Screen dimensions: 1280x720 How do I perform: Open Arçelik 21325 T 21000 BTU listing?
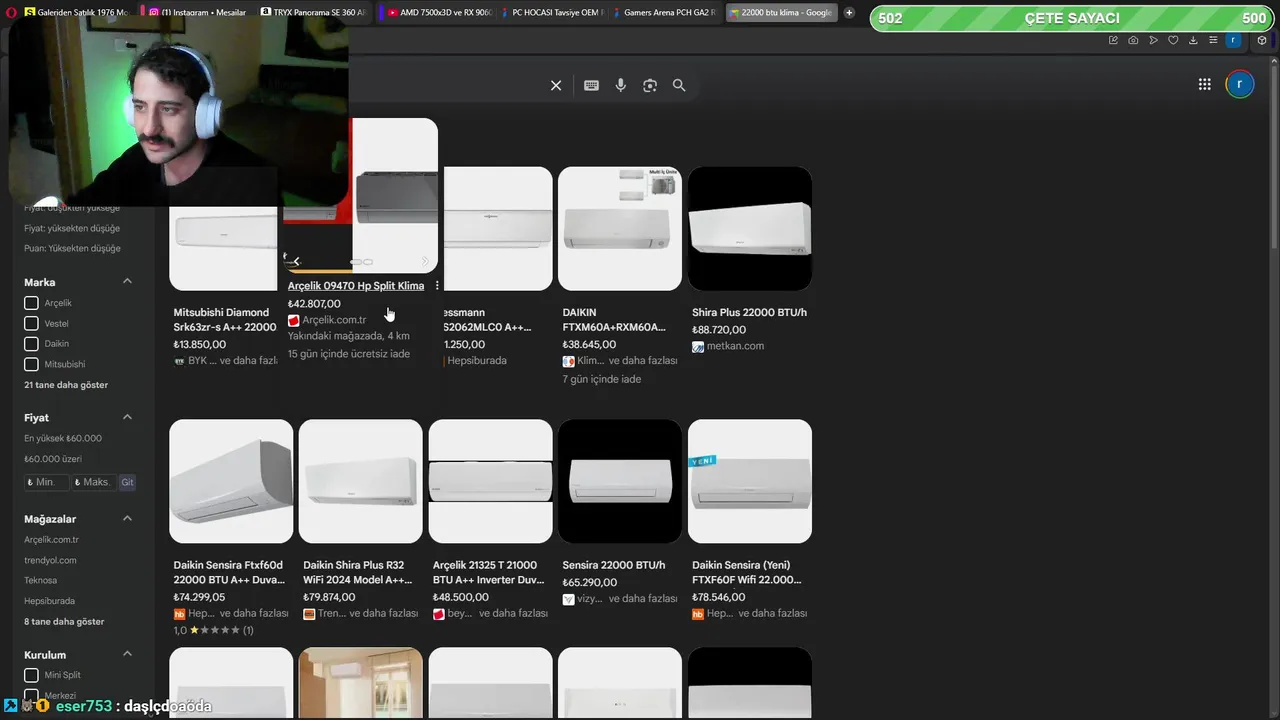pyautogui.click(x=489, y=572)
